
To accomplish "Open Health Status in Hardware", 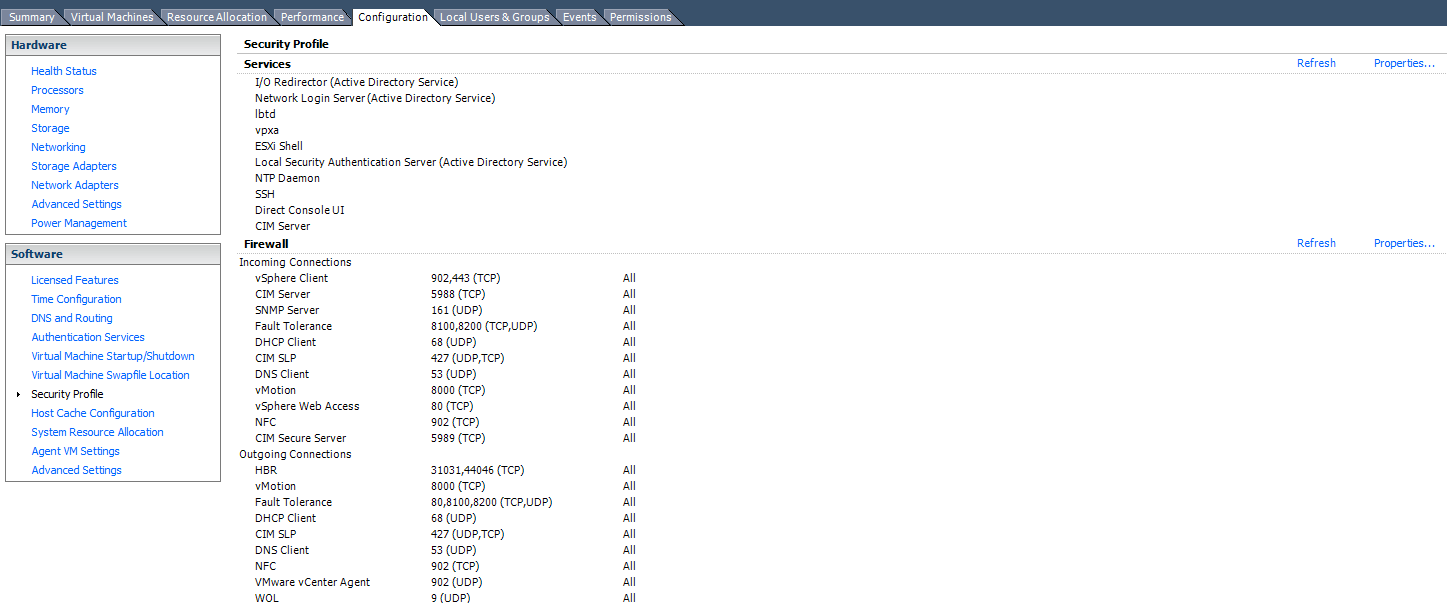I will [64, 71].
